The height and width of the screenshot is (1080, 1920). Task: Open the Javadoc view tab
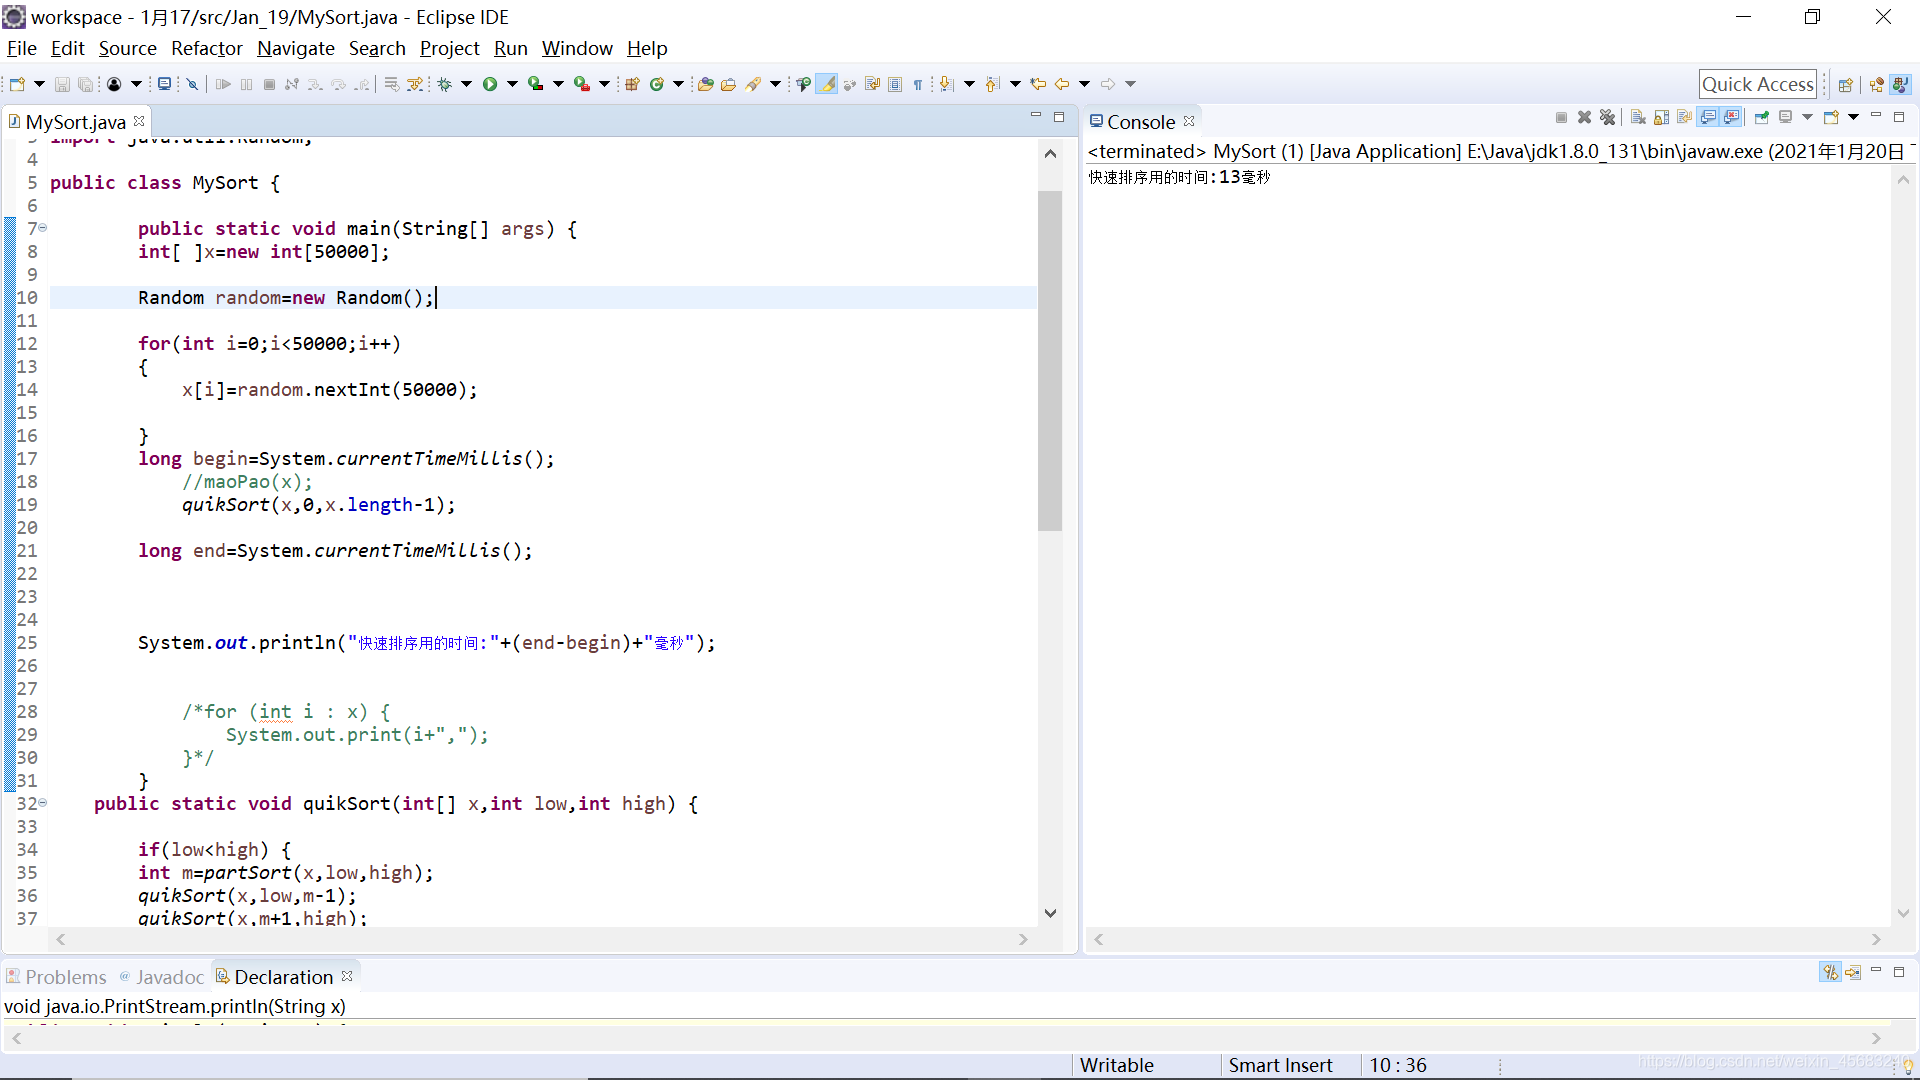(169, 977)
